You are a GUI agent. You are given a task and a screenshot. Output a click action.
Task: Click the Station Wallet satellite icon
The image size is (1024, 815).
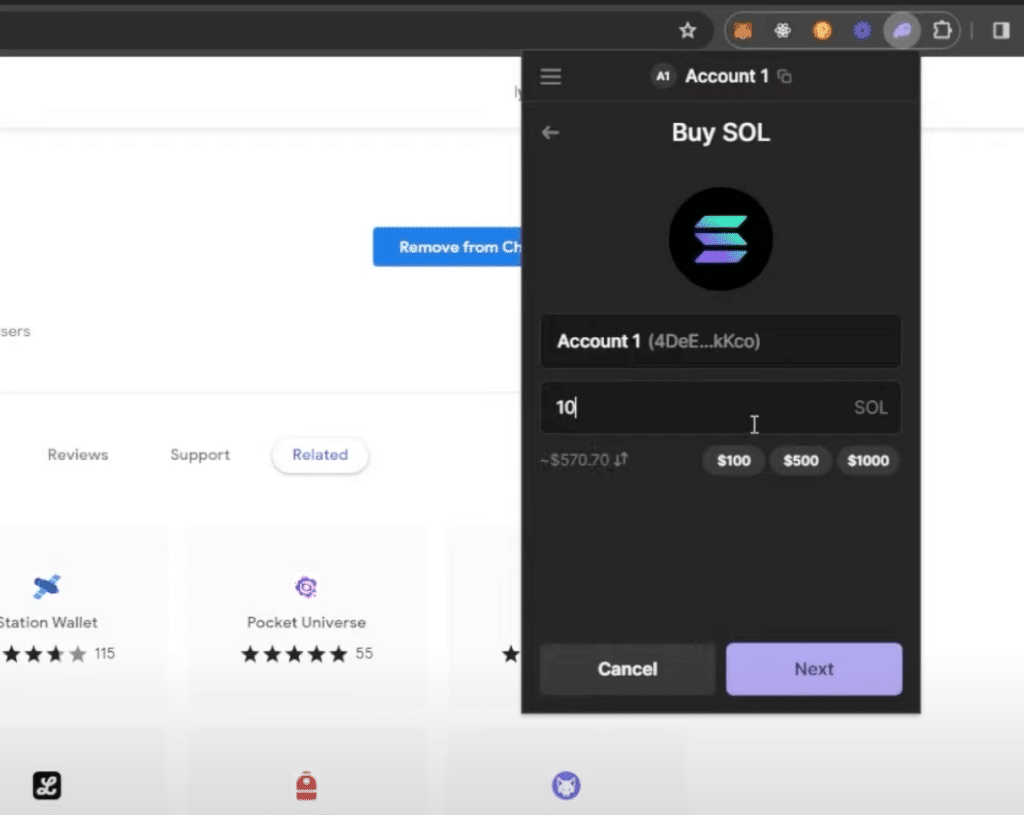point(46,586)
